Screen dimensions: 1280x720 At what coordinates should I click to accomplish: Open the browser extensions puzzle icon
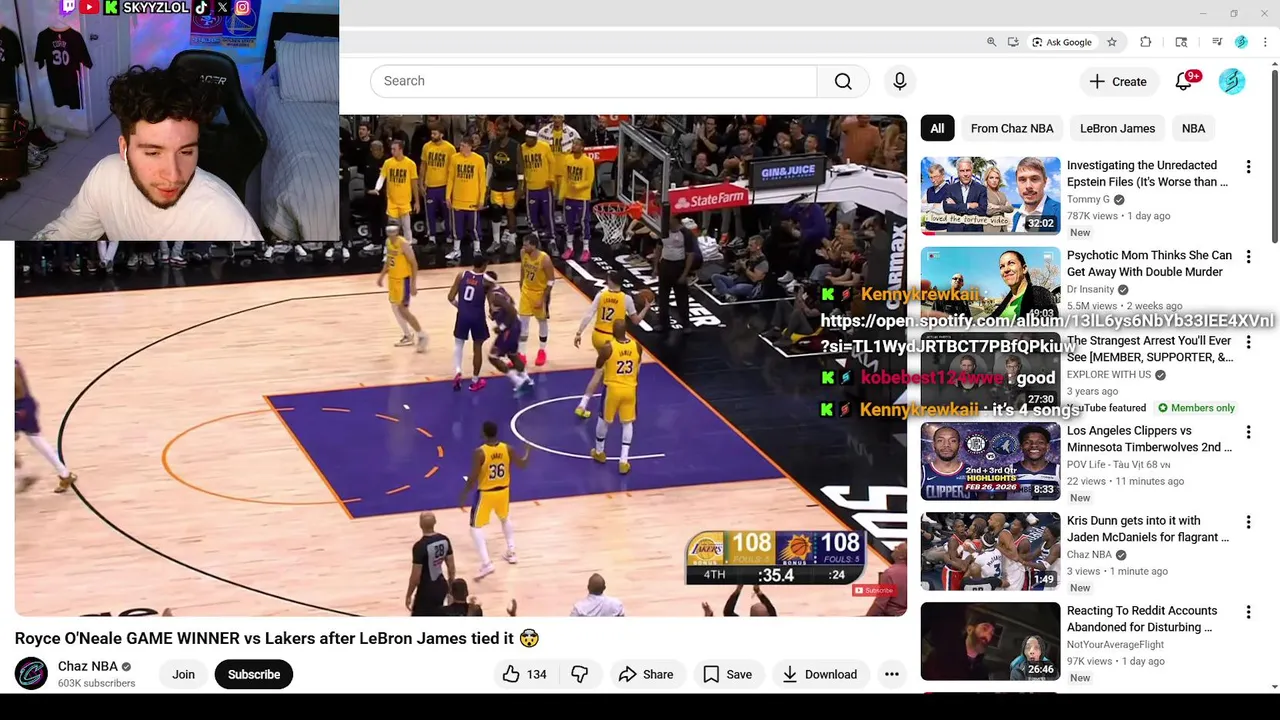click(1146, 42)
